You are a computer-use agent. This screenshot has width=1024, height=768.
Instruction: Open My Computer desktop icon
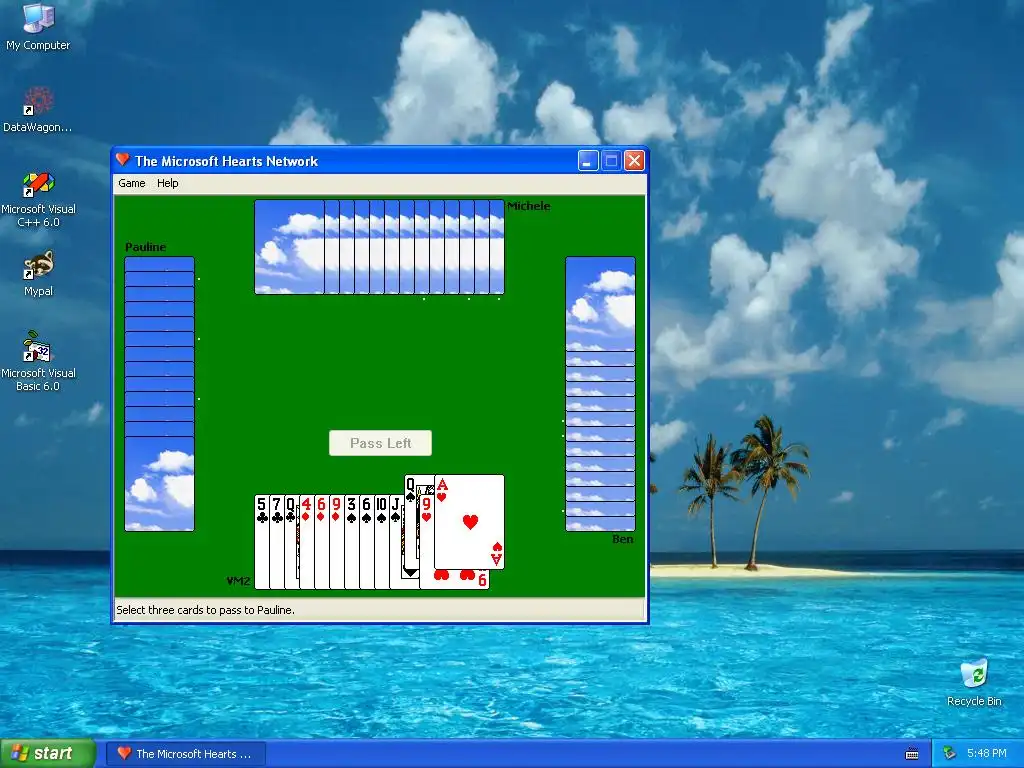38,27
